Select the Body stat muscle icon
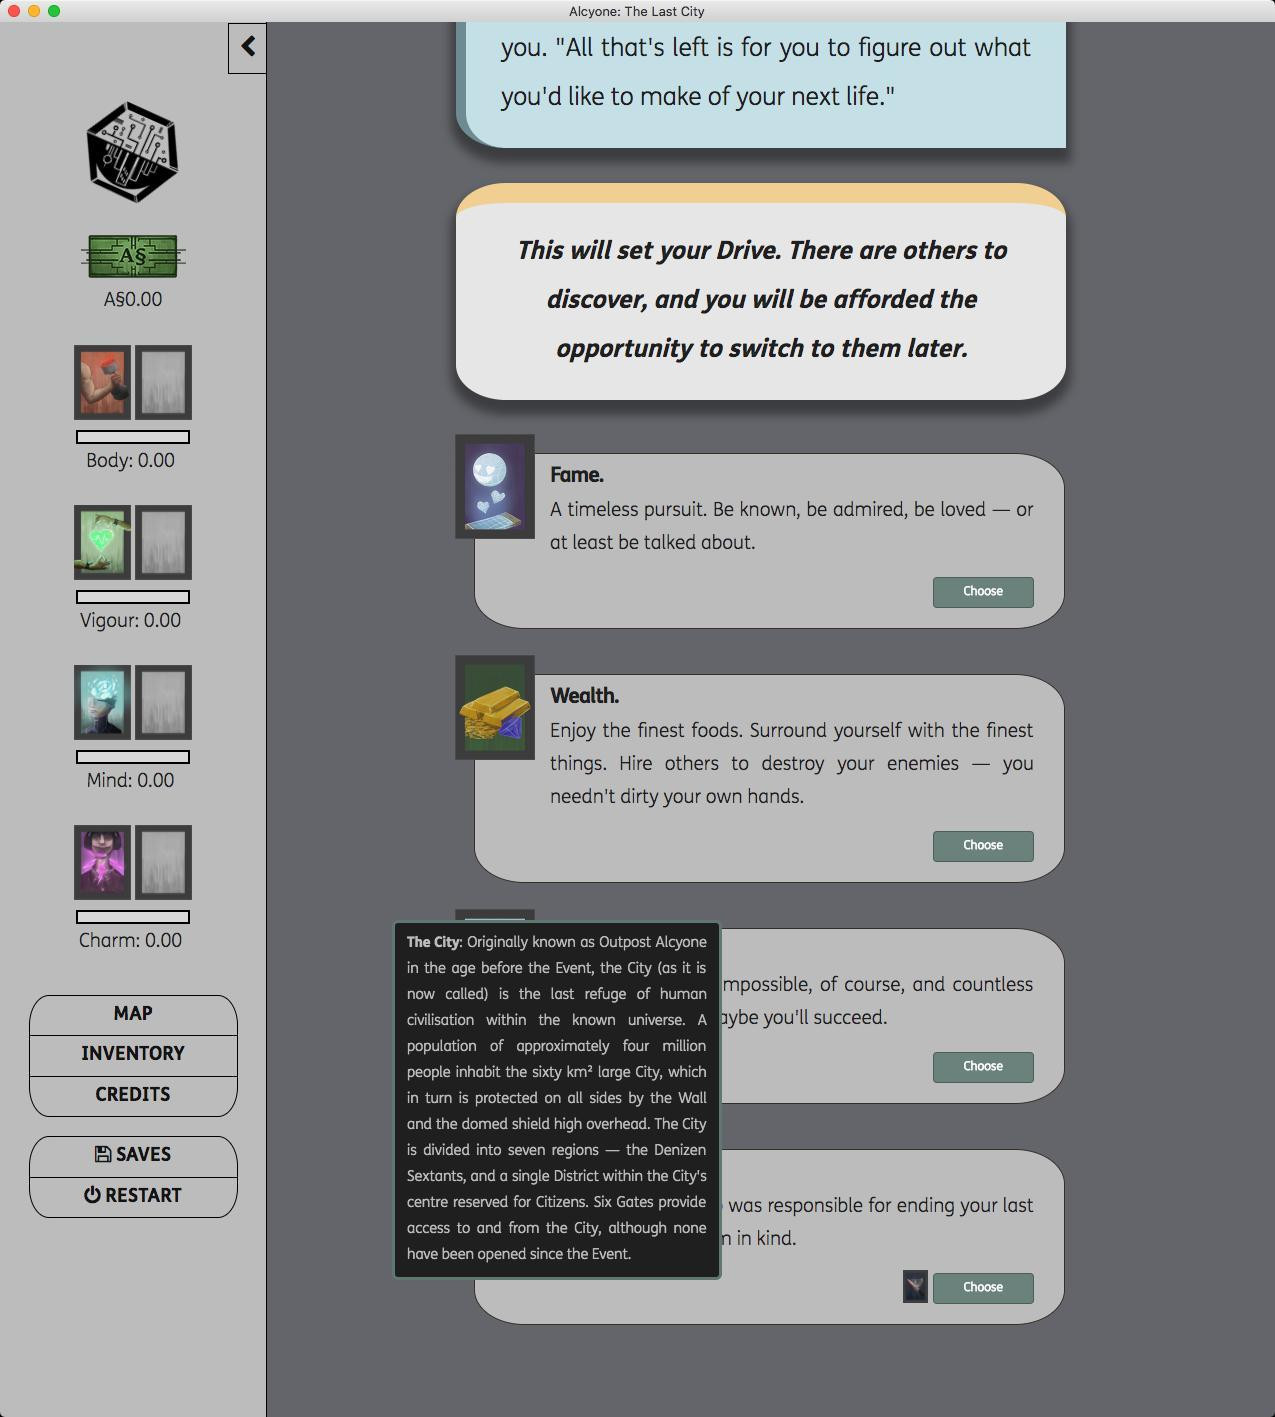 [103, 382]
